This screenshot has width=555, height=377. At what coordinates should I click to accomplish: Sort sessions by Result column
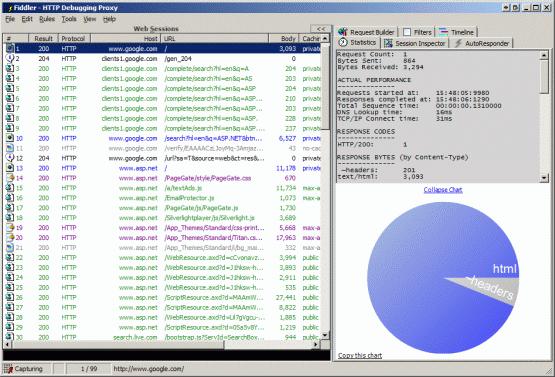click(43, 38)
